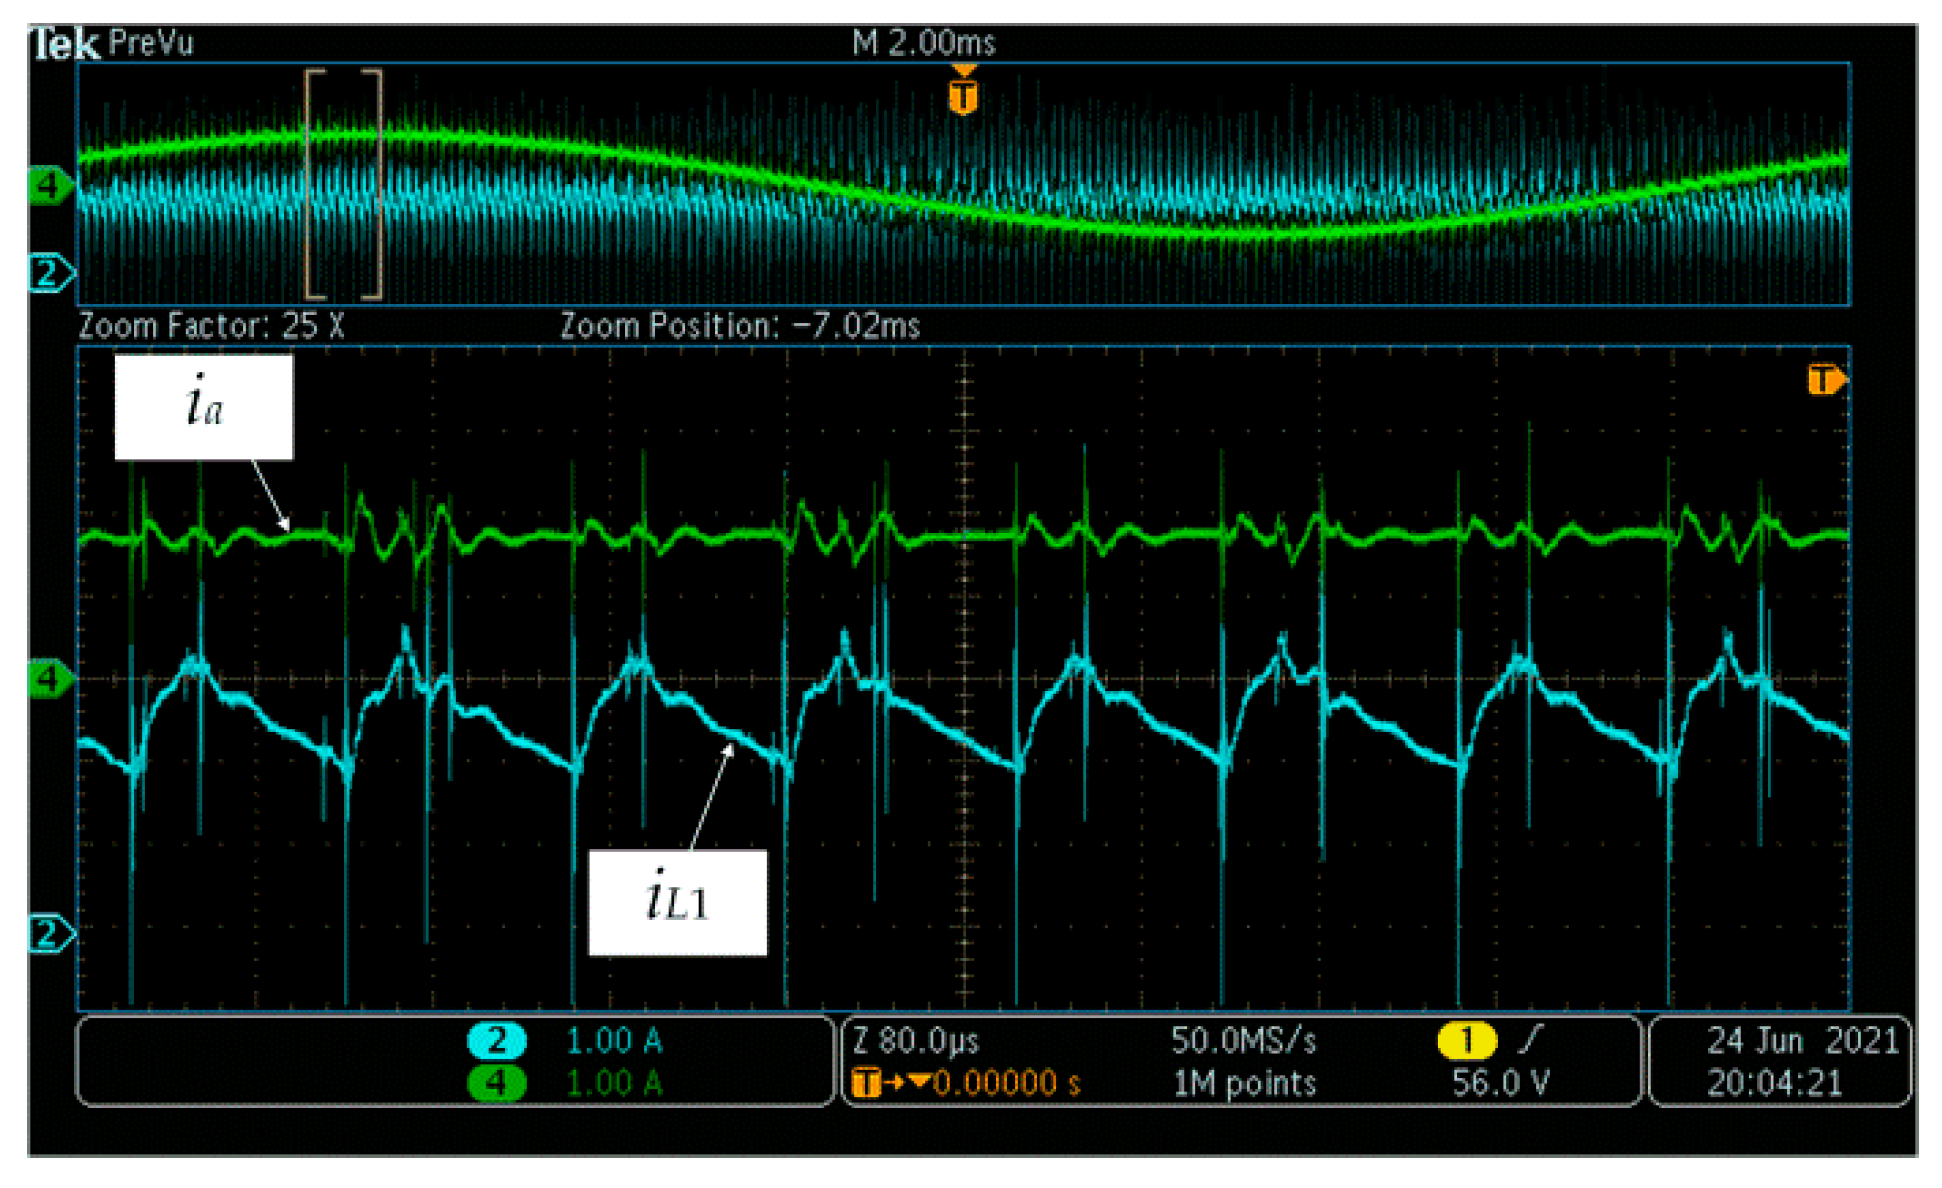Select the cyan channel 2 badge

coord(496,1041)
